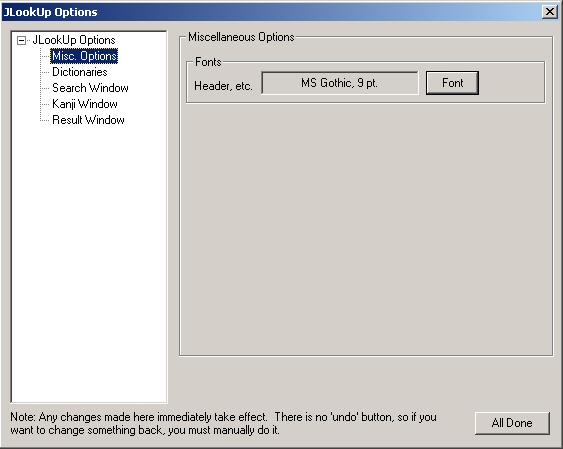This screenshot has width=563, height=449.
Task: Click the "Header, etc." label
Action: [223, 86]
